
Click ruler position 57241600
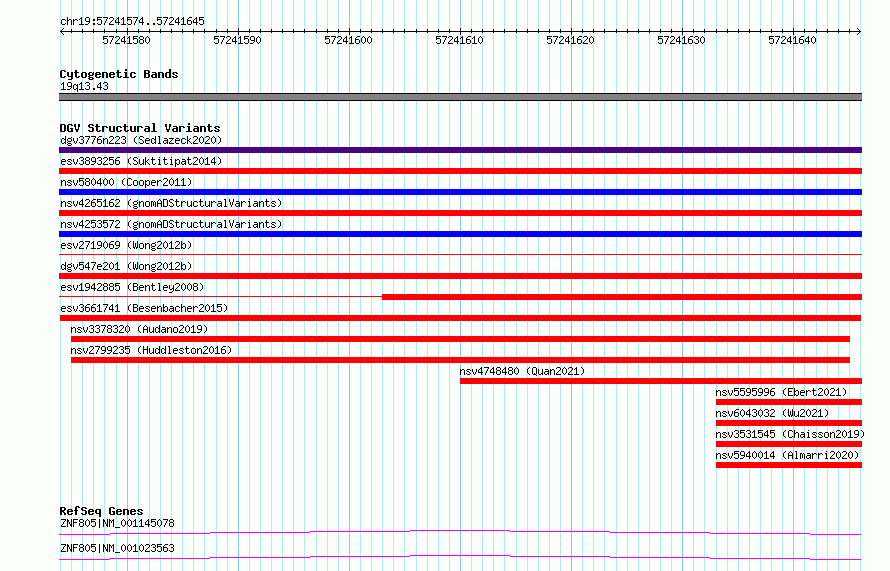click(348, 40)
